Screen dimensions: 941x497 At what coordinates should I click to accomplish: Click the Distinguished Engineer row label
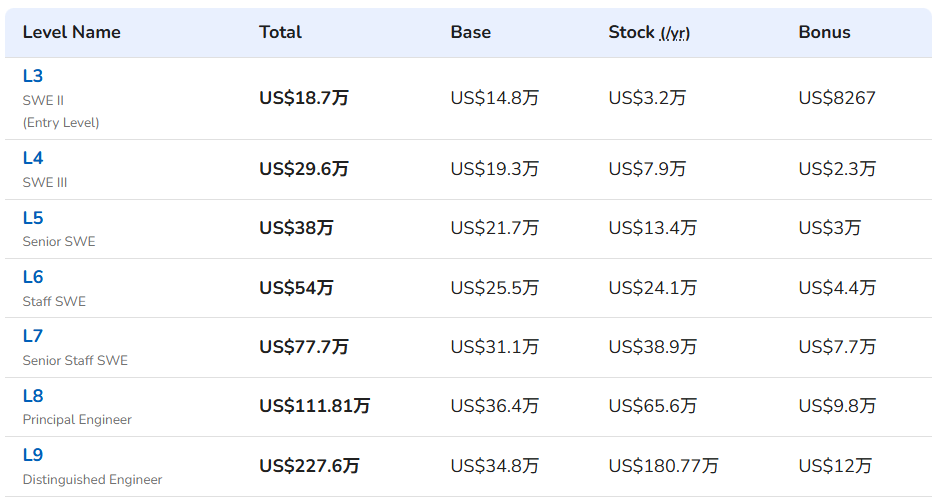(x=92, y=480)
